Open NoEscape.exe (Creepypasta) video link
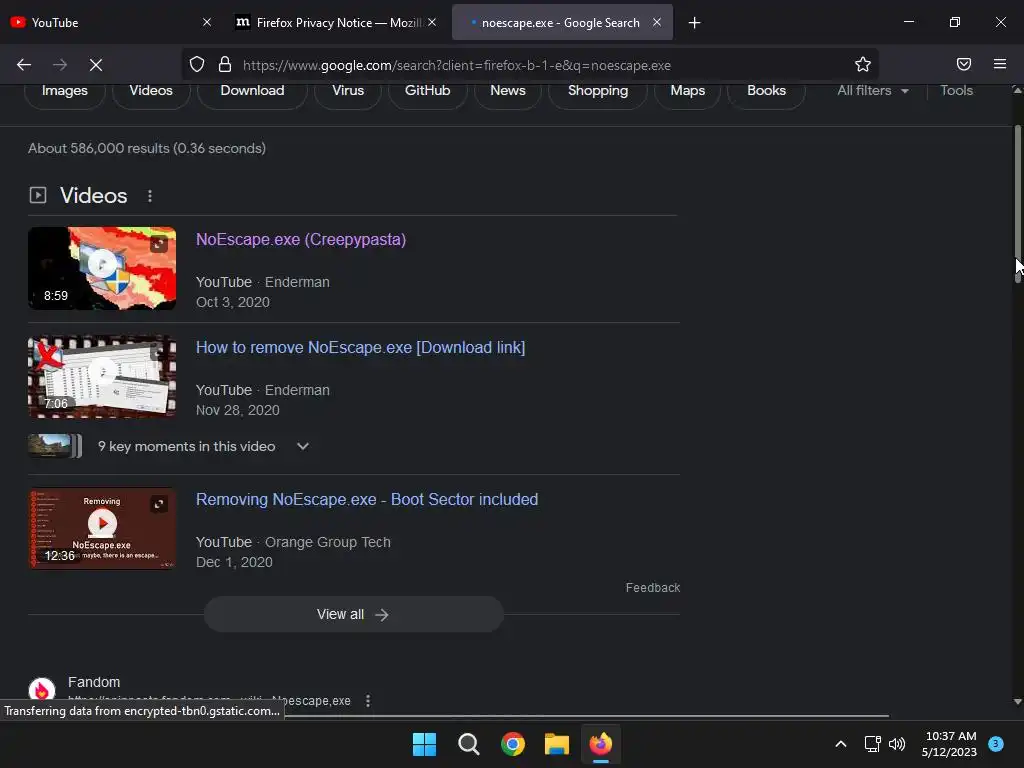Screen dimensions: 1024x768 pyautogui.click(x=300, y=240)
